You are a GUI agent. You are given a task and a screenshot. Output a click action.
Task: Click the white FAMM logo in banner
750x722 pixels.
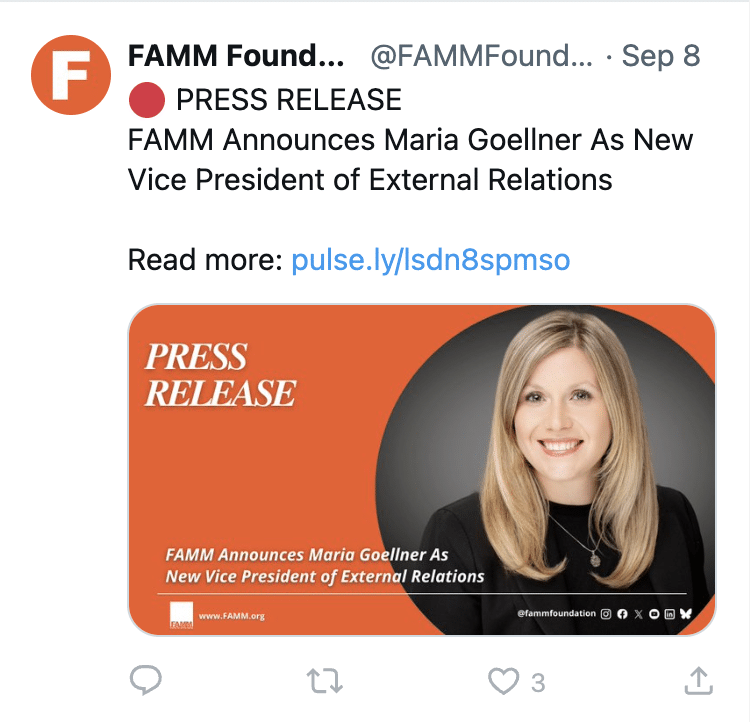[181, 615]
